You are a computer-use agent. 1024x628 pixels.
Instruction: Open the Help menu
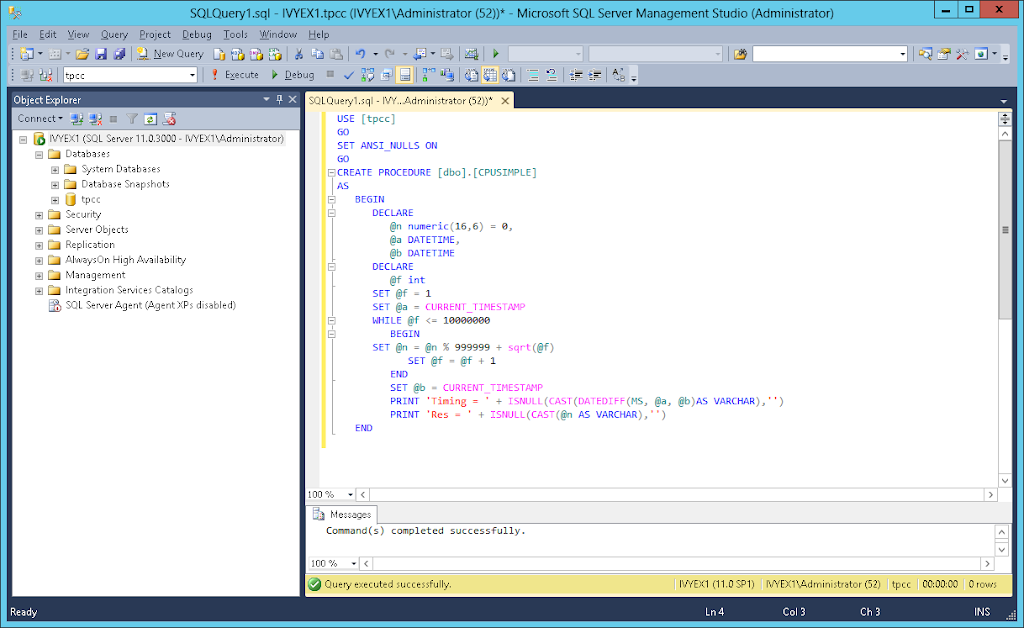click(x=319, y=35)
